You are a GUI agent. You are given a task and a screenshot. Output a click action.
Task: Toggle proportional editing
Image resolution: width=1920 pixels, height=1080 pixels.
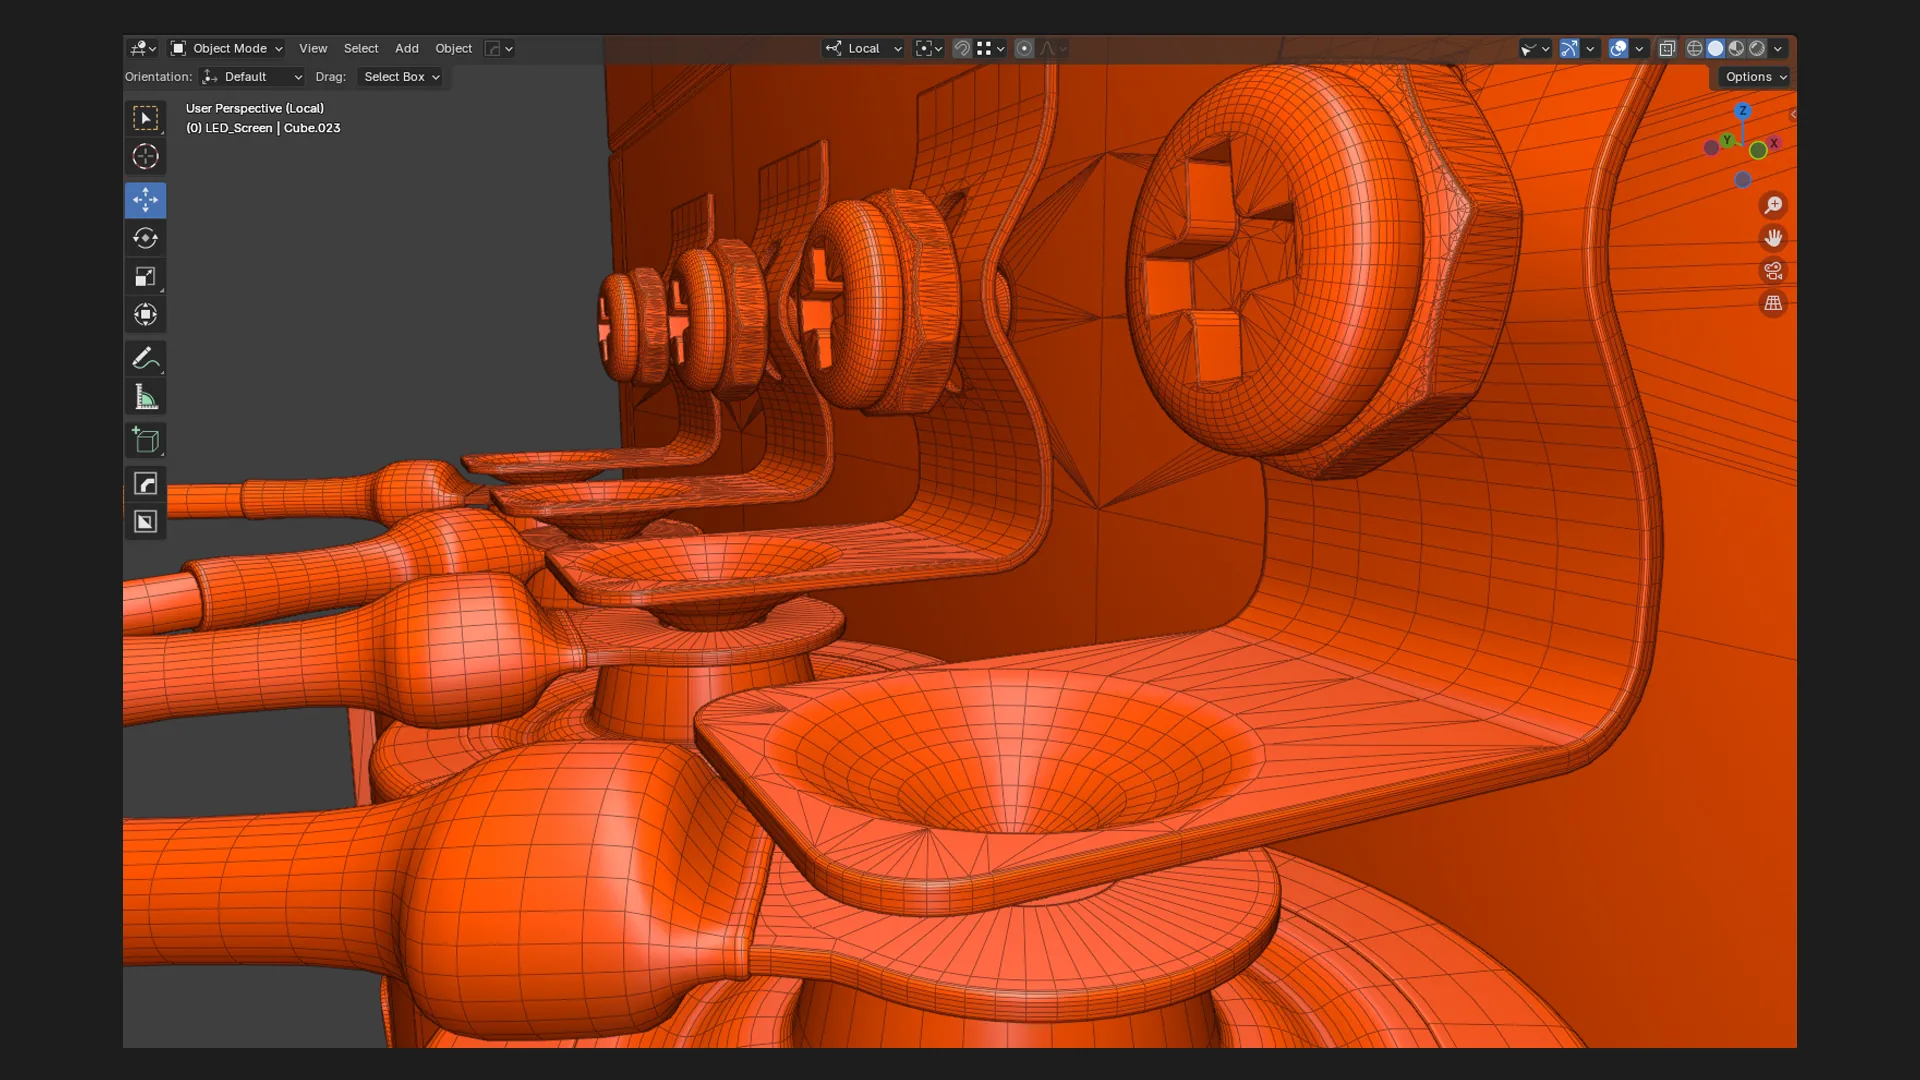coord(1024,48)
